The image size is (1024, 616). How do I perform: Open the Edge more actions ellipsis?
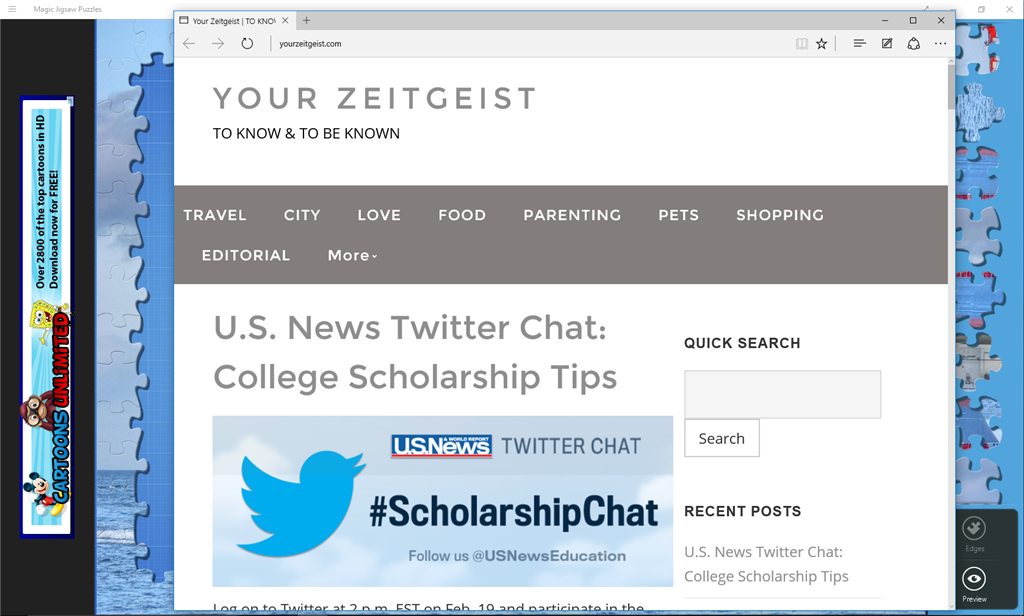[940, 44]
